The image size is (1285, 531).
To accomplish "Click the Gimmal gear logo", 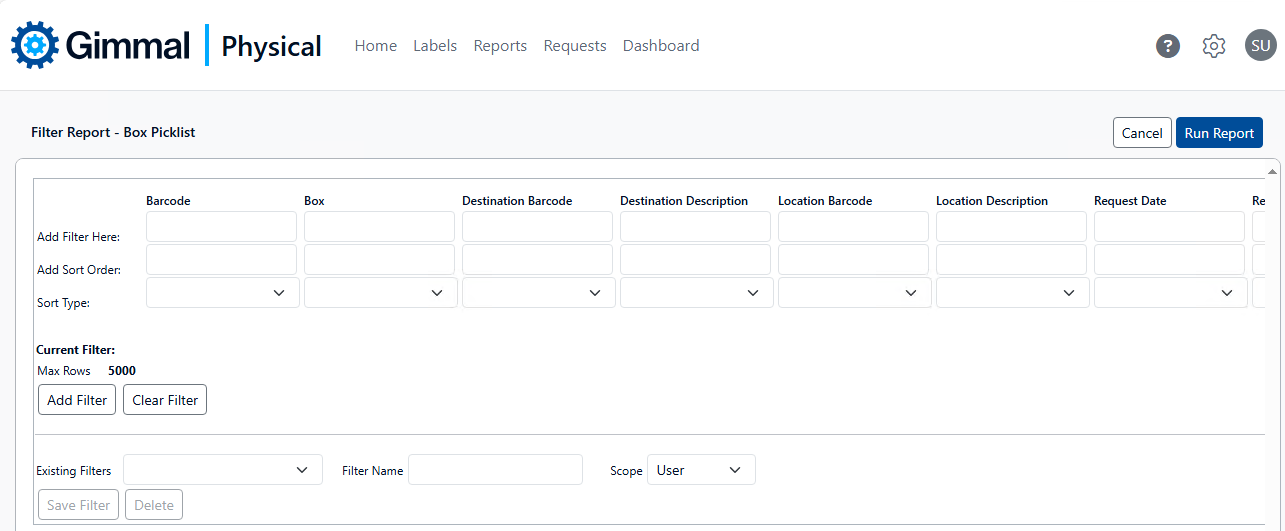I will click(36, 45).
